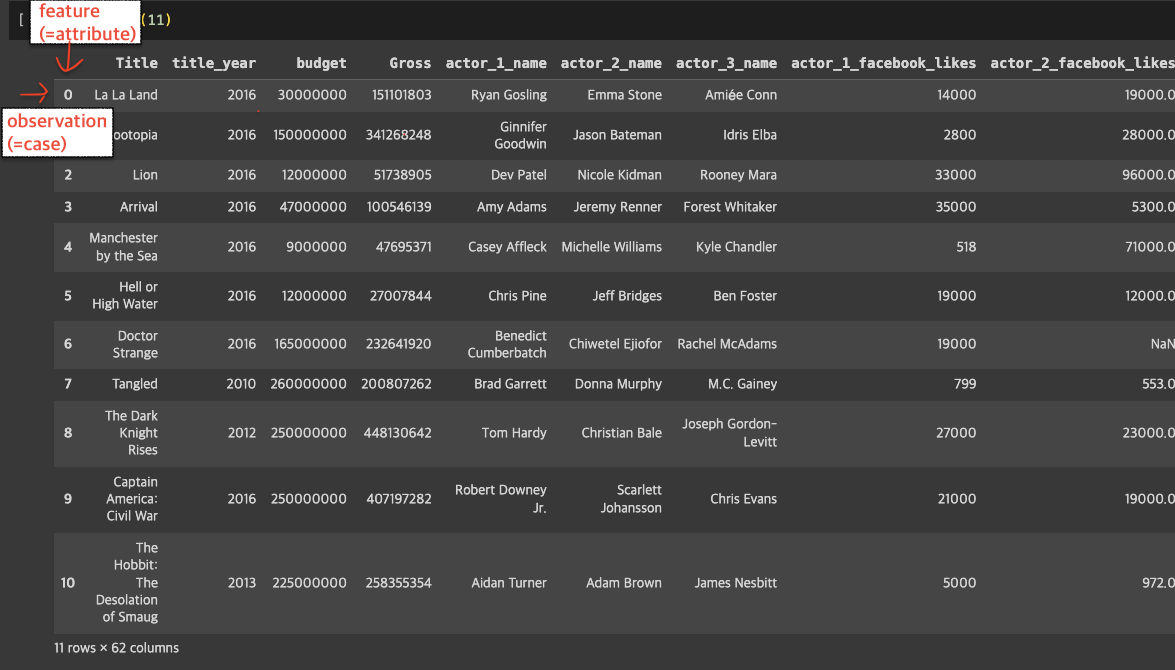
Task: Click budget value 260000000
Action: 308,384
